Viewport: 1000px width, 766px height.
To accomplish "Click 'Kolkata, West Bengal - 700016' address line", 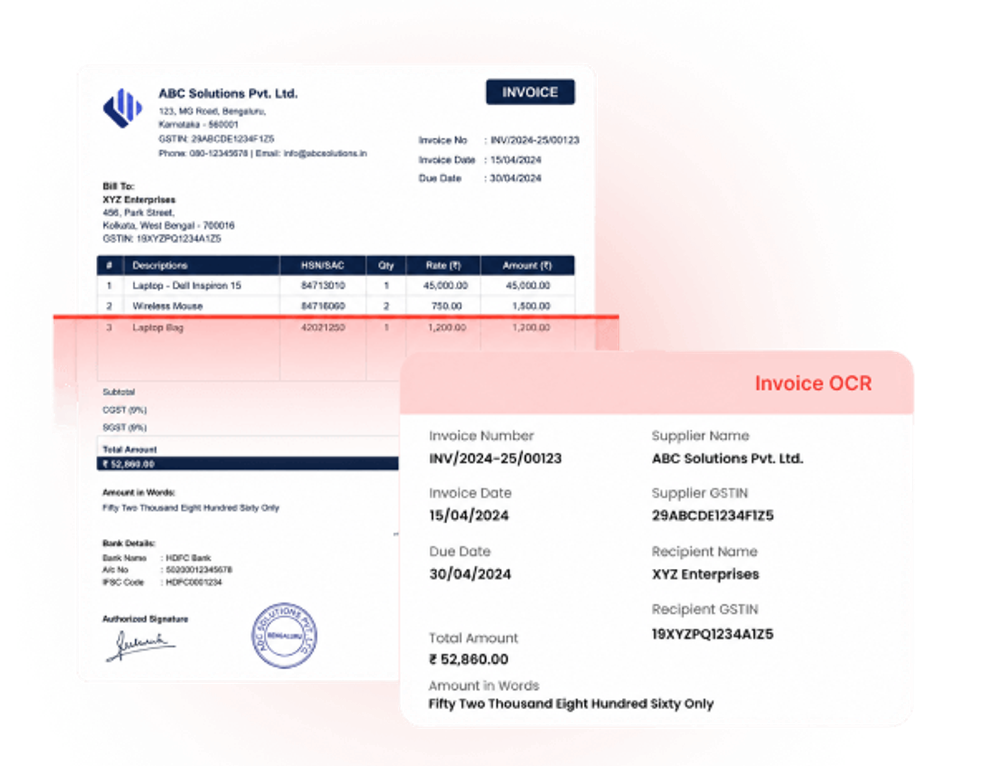I will (168, 225).
